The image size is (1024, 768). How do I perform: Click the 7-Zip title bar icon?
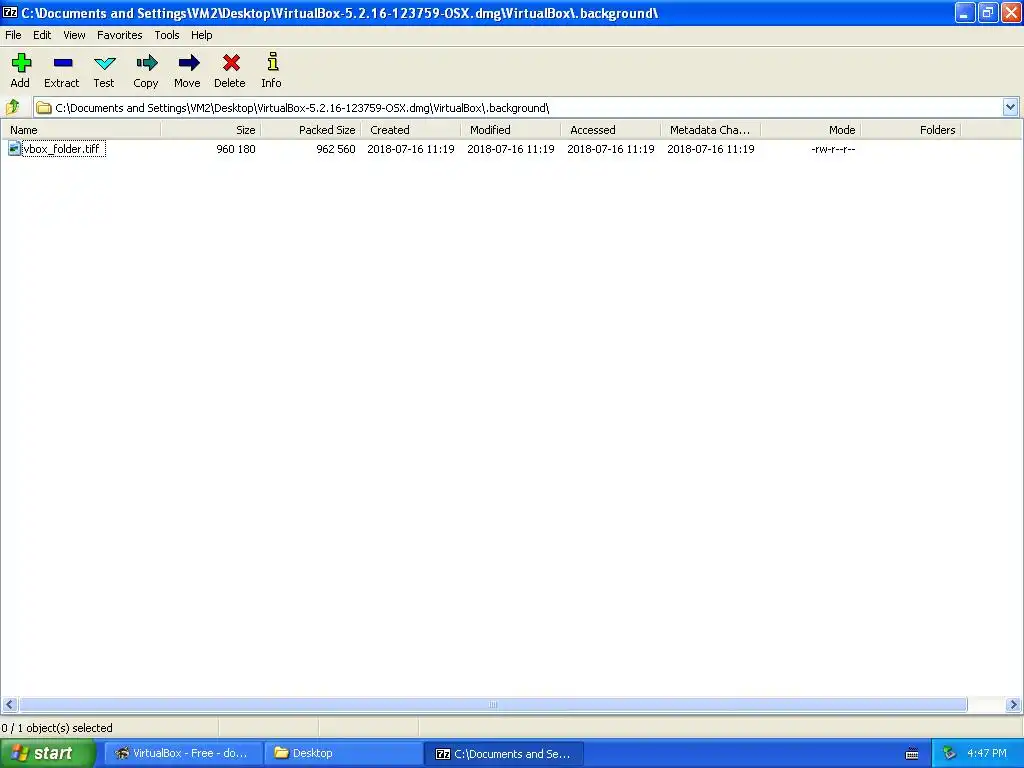point(10,12)
